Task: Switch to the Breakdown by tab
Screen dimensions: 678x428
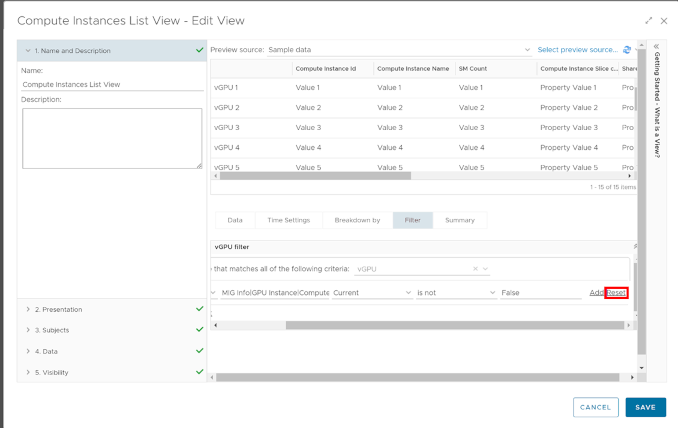Action: 357,220
